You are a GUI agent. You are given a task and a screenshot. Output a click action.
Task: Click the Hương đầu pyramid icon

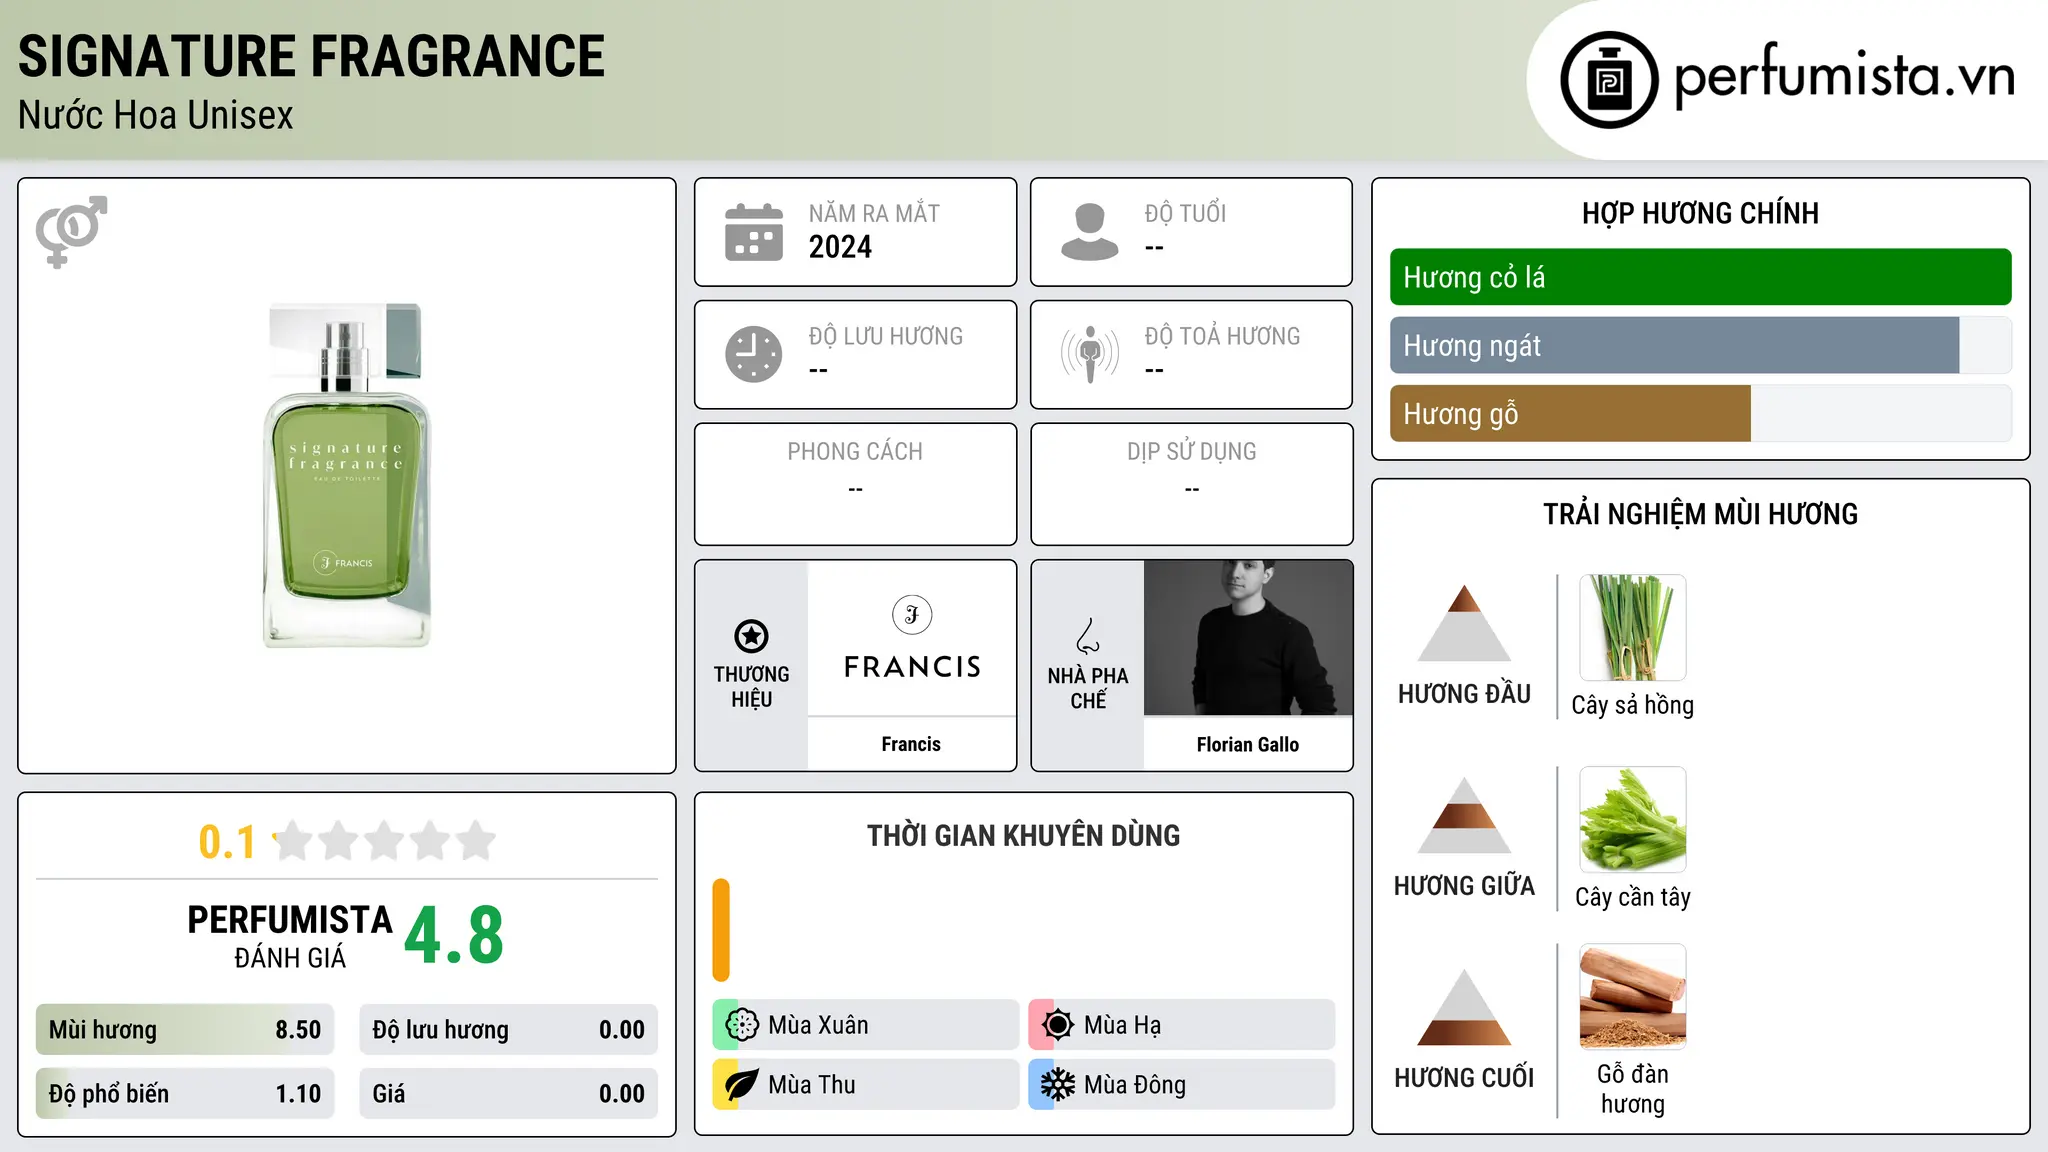(1464, 623)
